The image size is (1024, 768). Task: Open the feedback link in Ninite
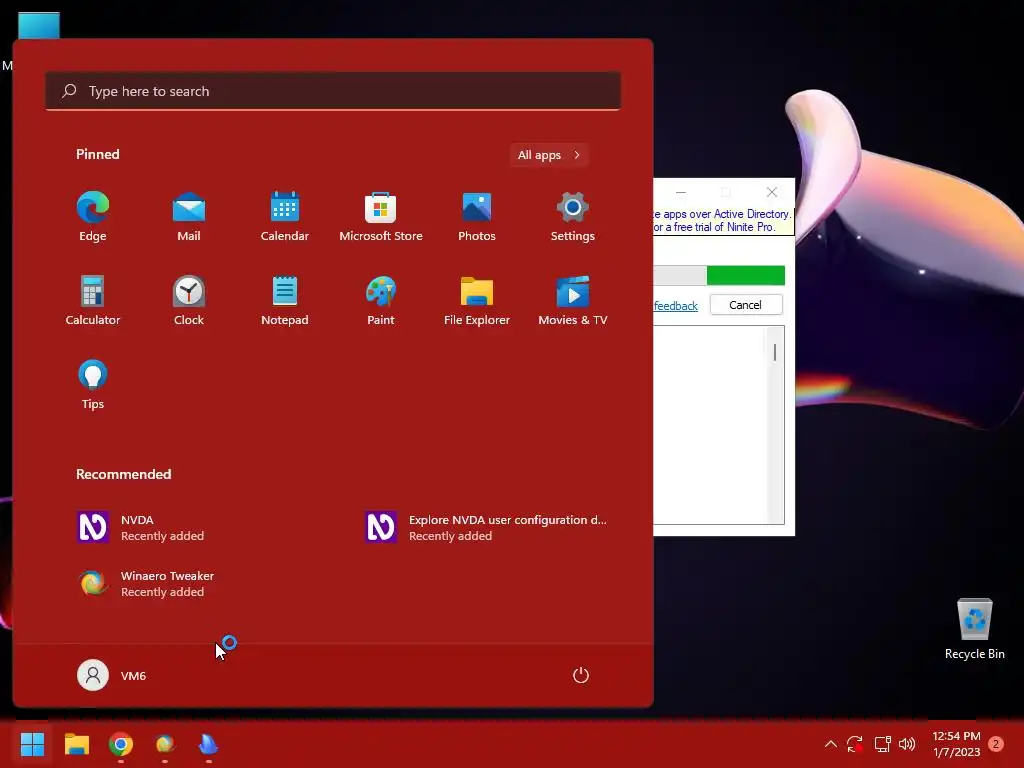[676, 306]
